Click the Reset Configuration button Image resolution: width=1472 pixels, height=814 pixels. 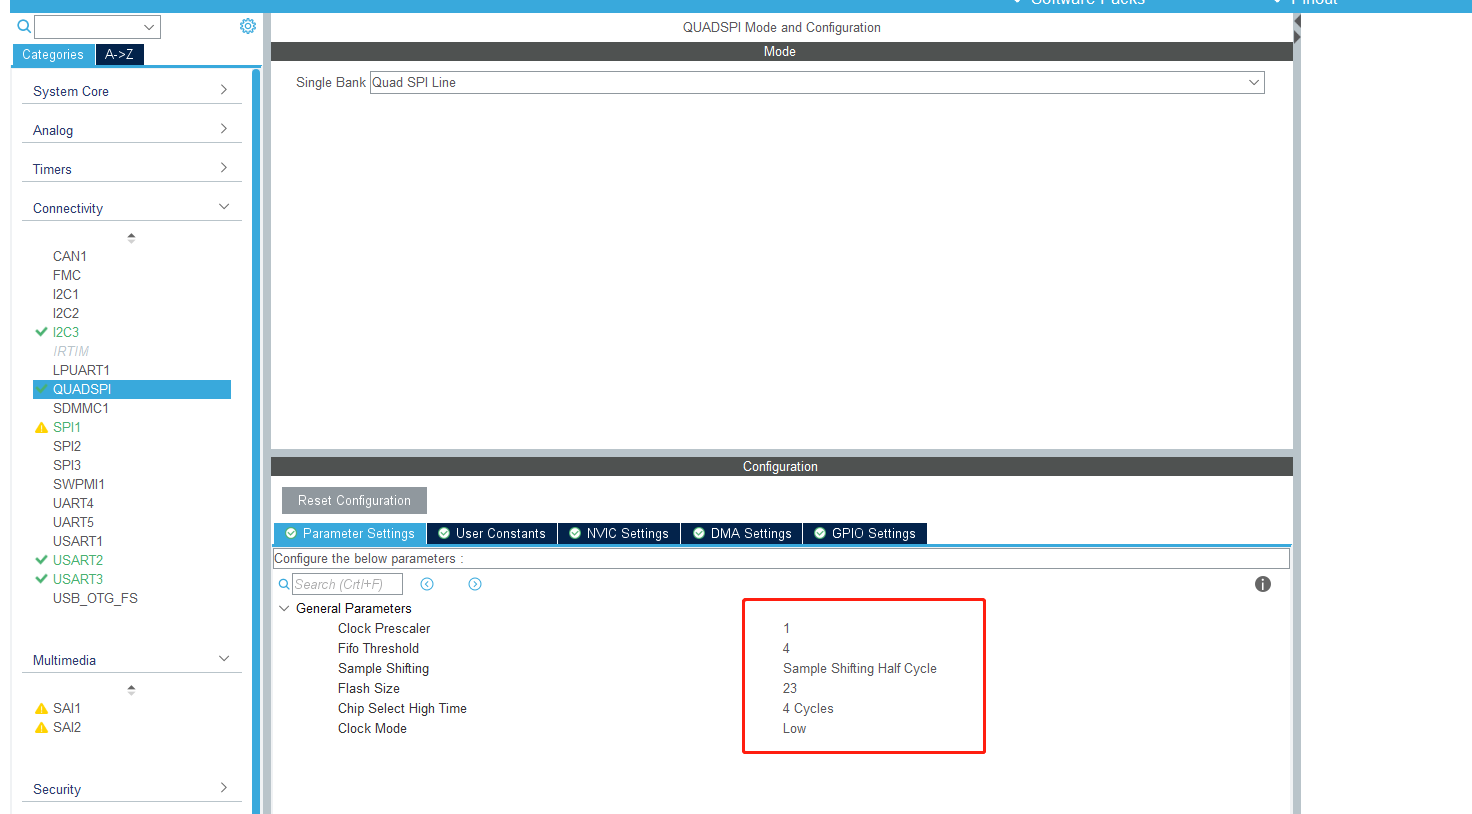tap(353, 500)
